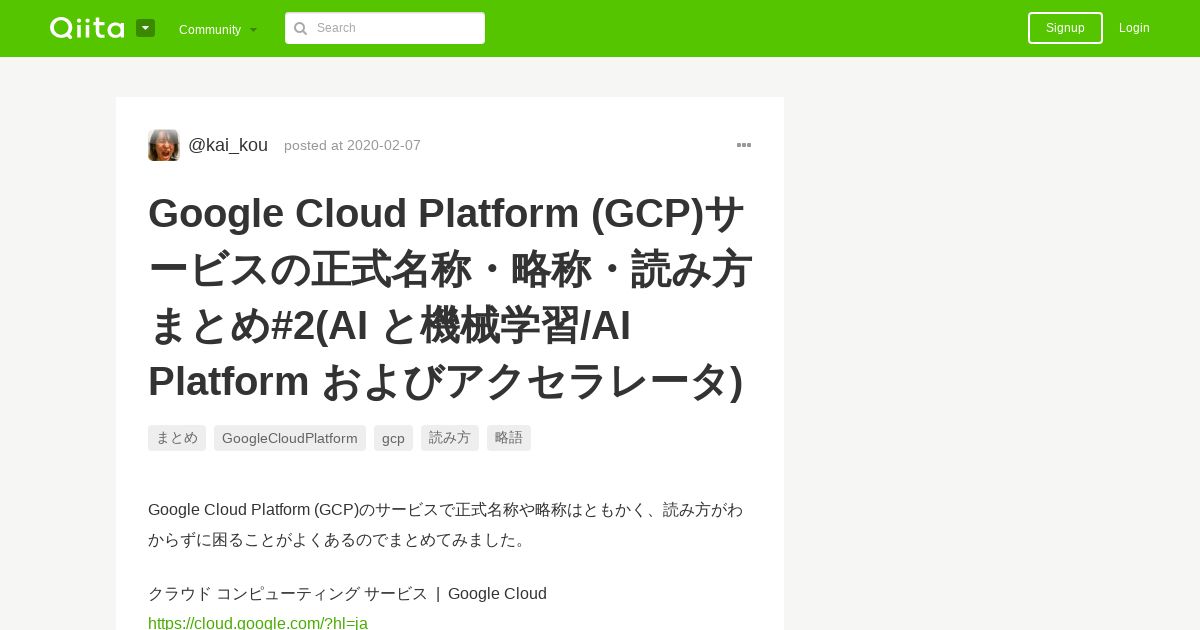
Task: Select the 読み方 tag
Action: pos(450,438)
